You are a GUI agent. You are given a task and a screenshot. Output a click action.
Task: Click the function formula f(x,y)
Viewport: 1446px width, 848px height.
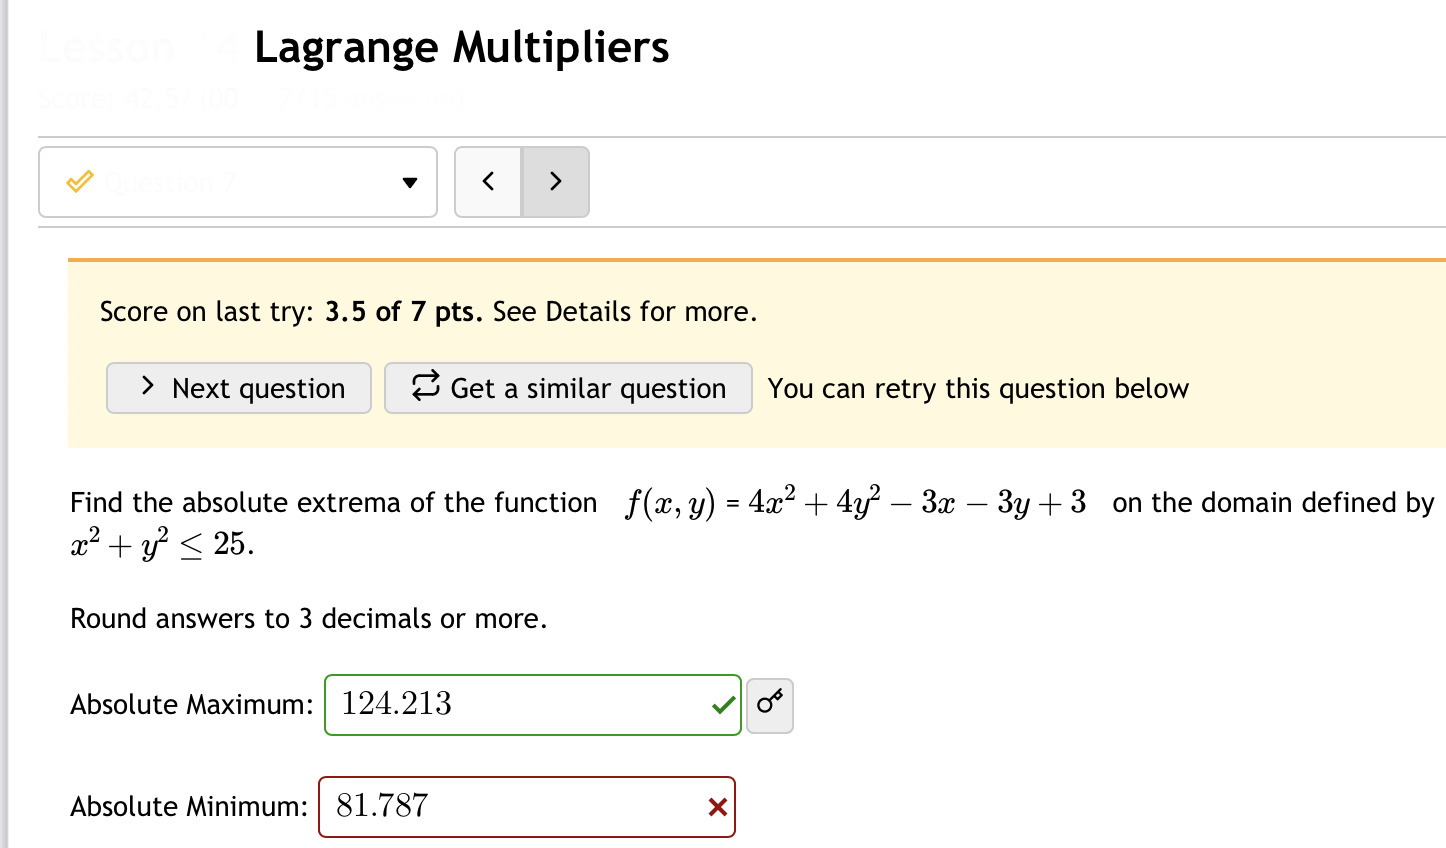856,502
